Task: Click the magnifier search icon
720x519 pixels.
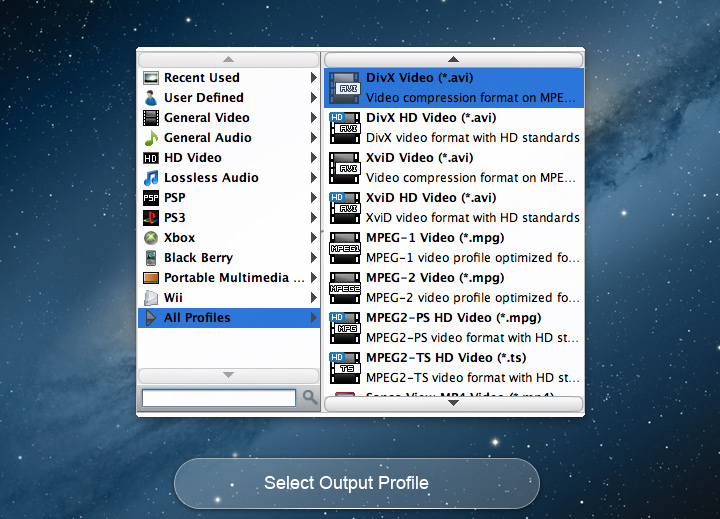Action: [310, 397]
